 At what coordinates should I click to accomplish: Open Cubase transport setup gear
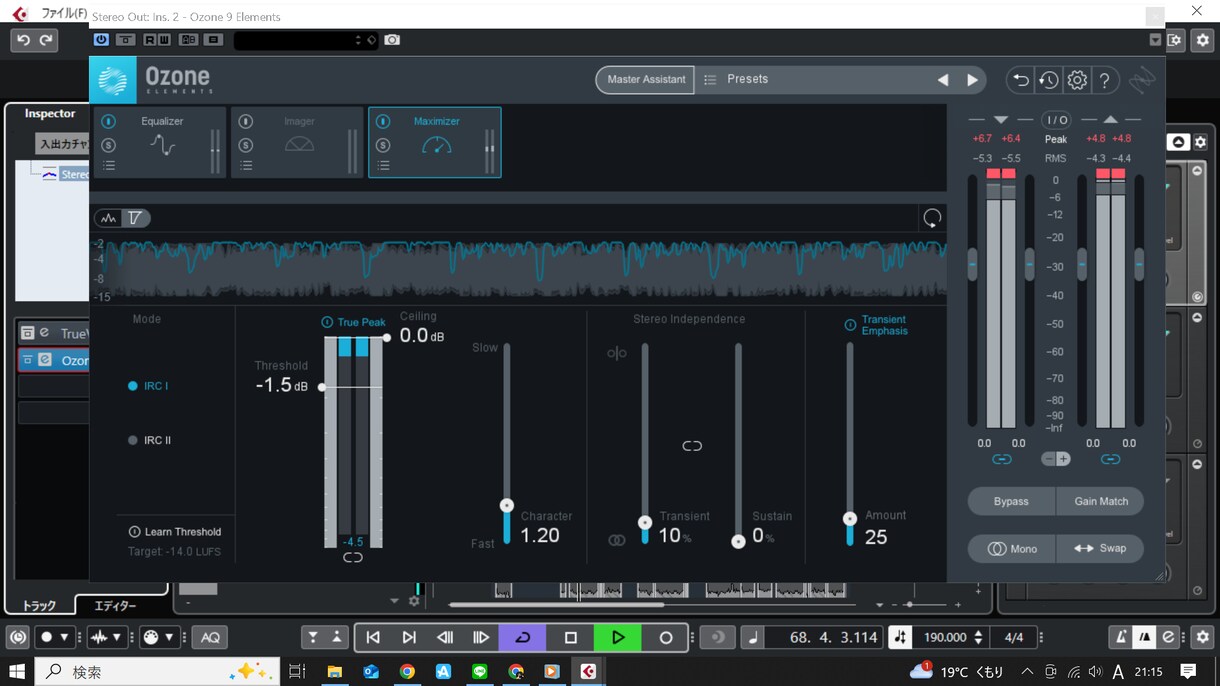click(1203, 637)
